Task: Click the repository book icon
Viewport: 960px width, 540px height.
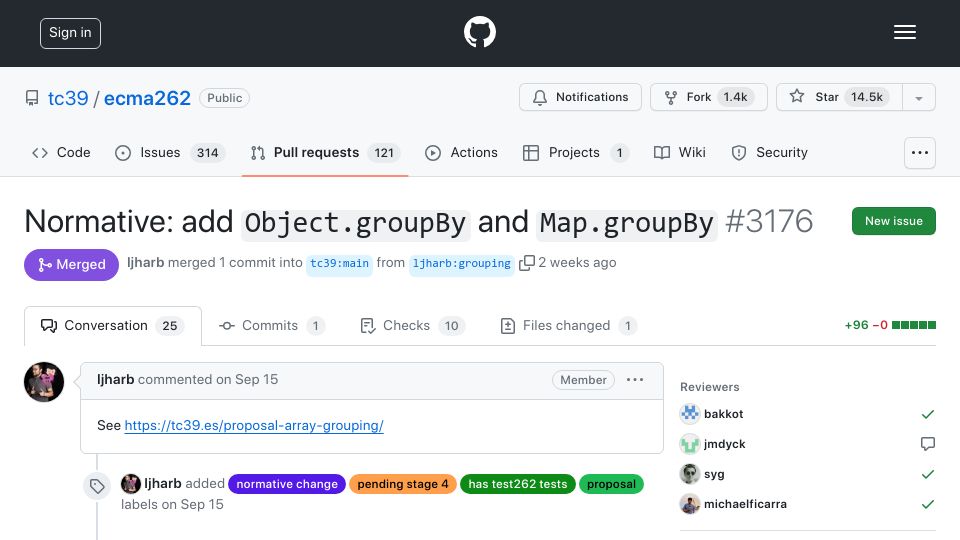Action: pyautogui.click(x=32, y=98)
